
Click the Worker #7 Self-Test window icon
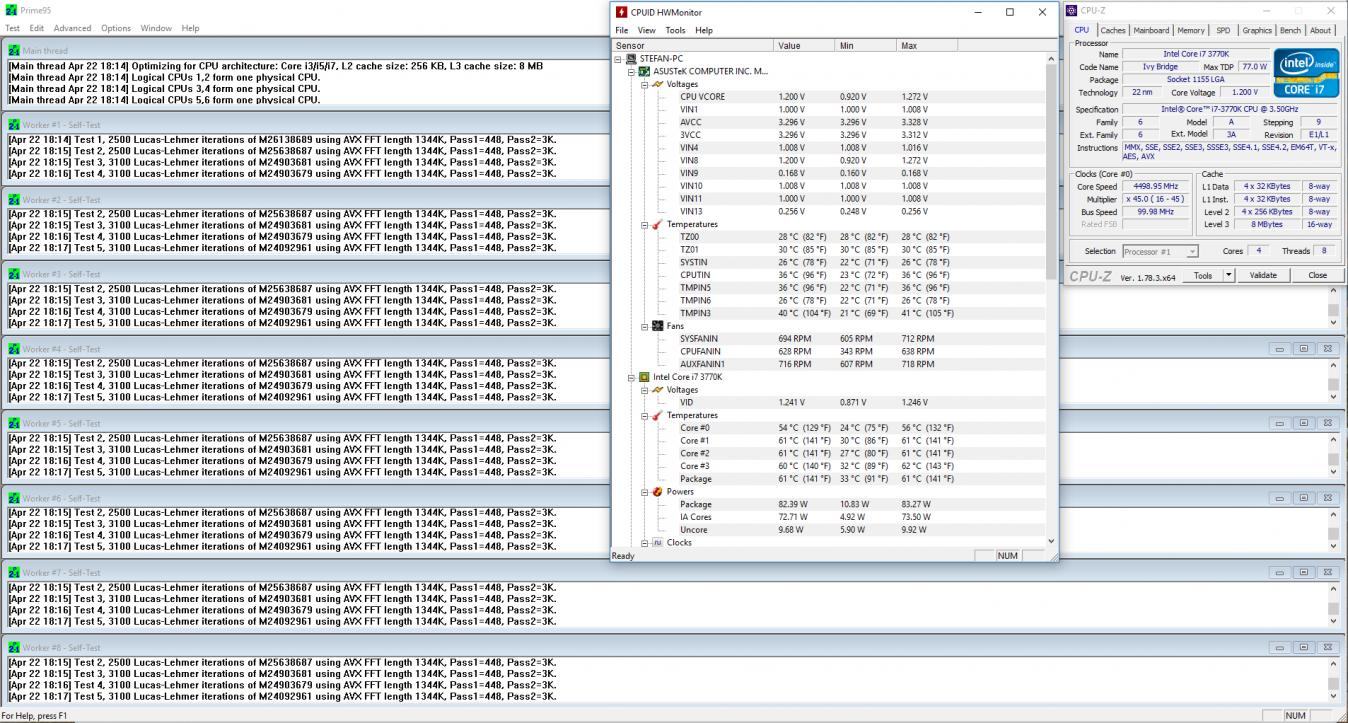click(14, 573)
